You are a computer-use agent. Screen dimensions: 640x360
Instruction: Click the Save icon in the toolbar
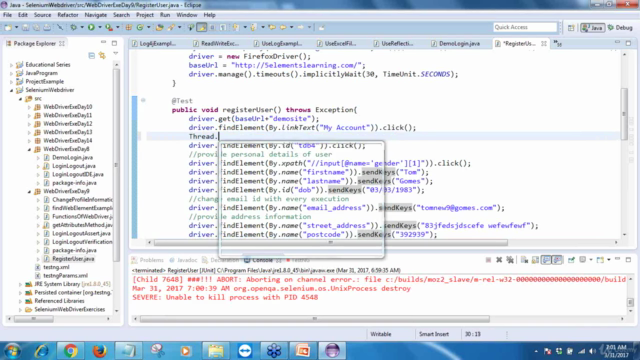(x=25, y=27)
